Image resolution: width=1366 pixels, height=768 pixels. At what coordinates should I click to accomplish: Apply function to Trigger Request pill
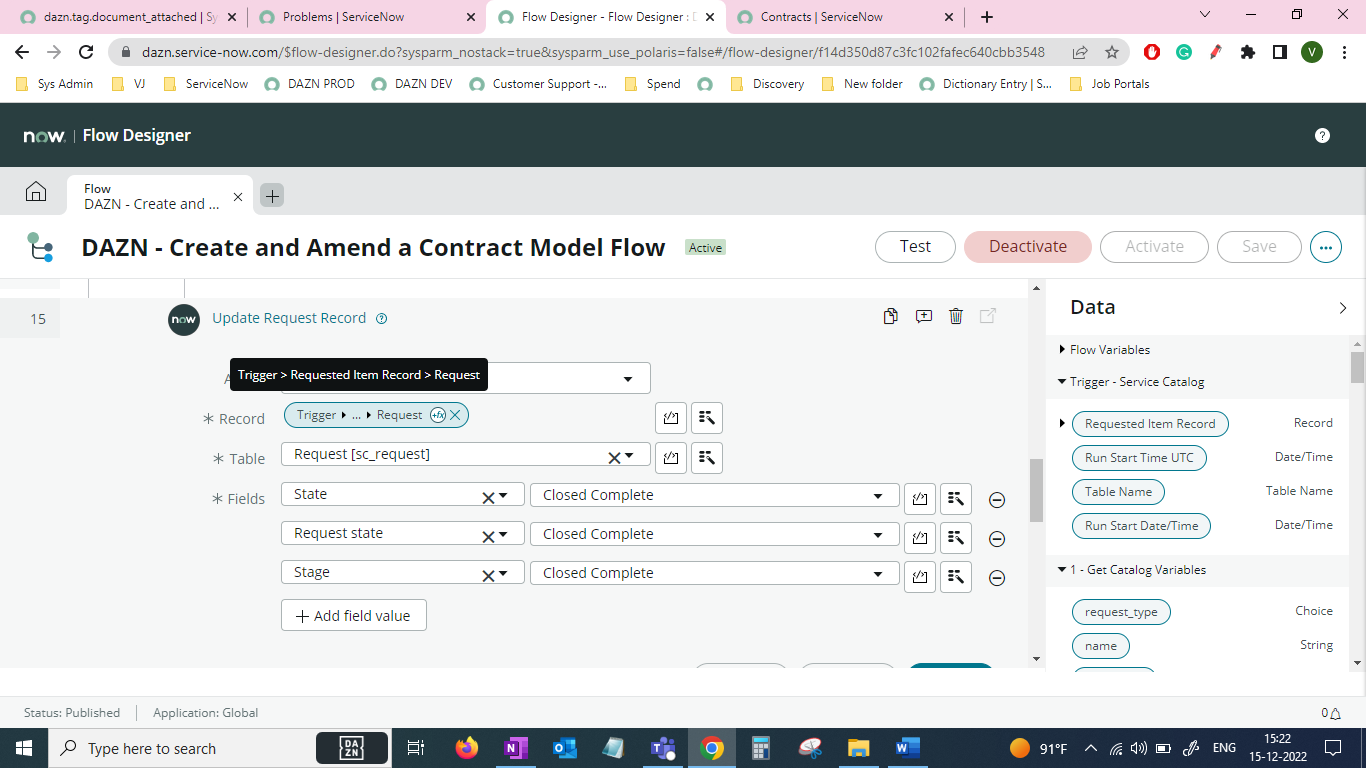tap(438, 415)
